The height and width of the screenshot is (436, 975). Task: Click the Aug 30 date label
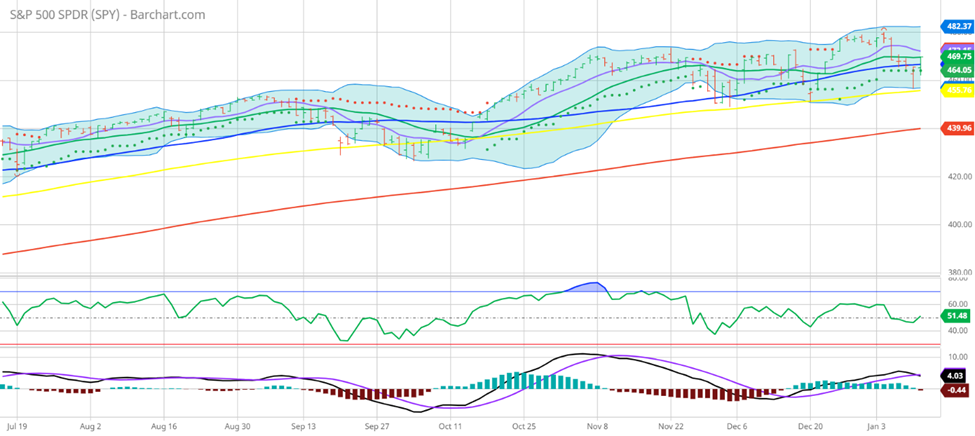click(x=237, y=428)
